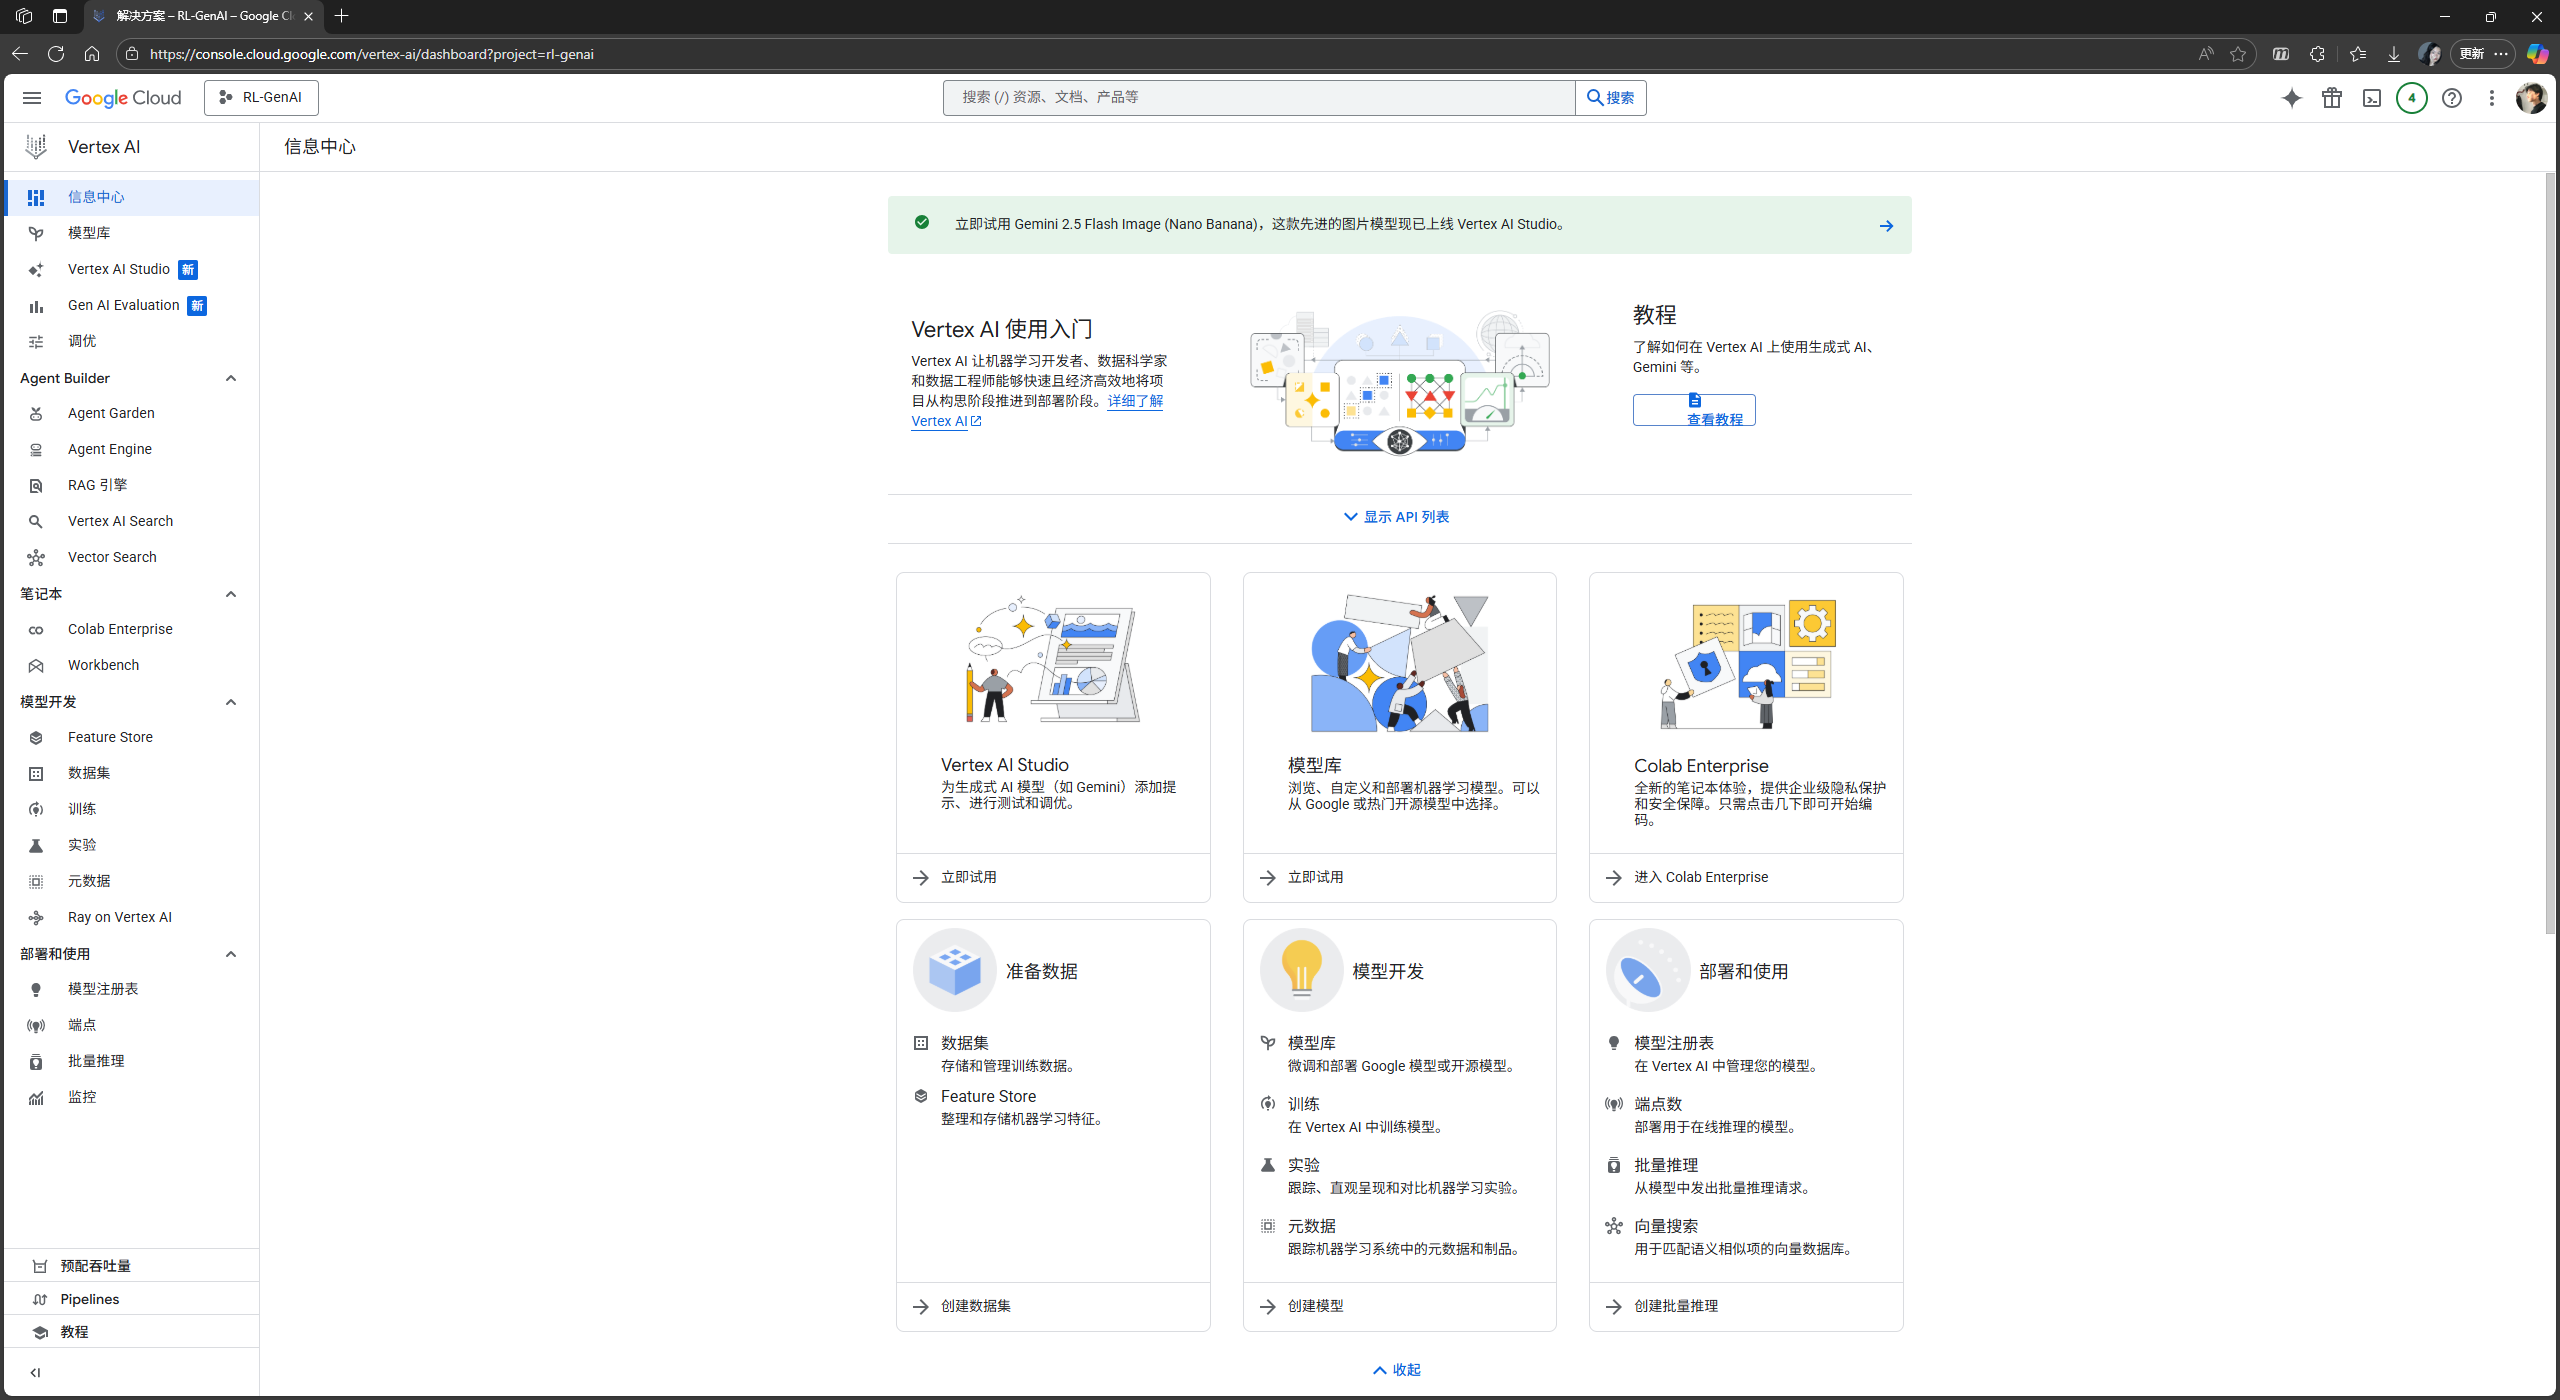Image resolution: width=2560 pixels, height=1400 pixels.
Task: Click 向量搜索 in 部署和使用 card
Action: tap(1666, 1226)
